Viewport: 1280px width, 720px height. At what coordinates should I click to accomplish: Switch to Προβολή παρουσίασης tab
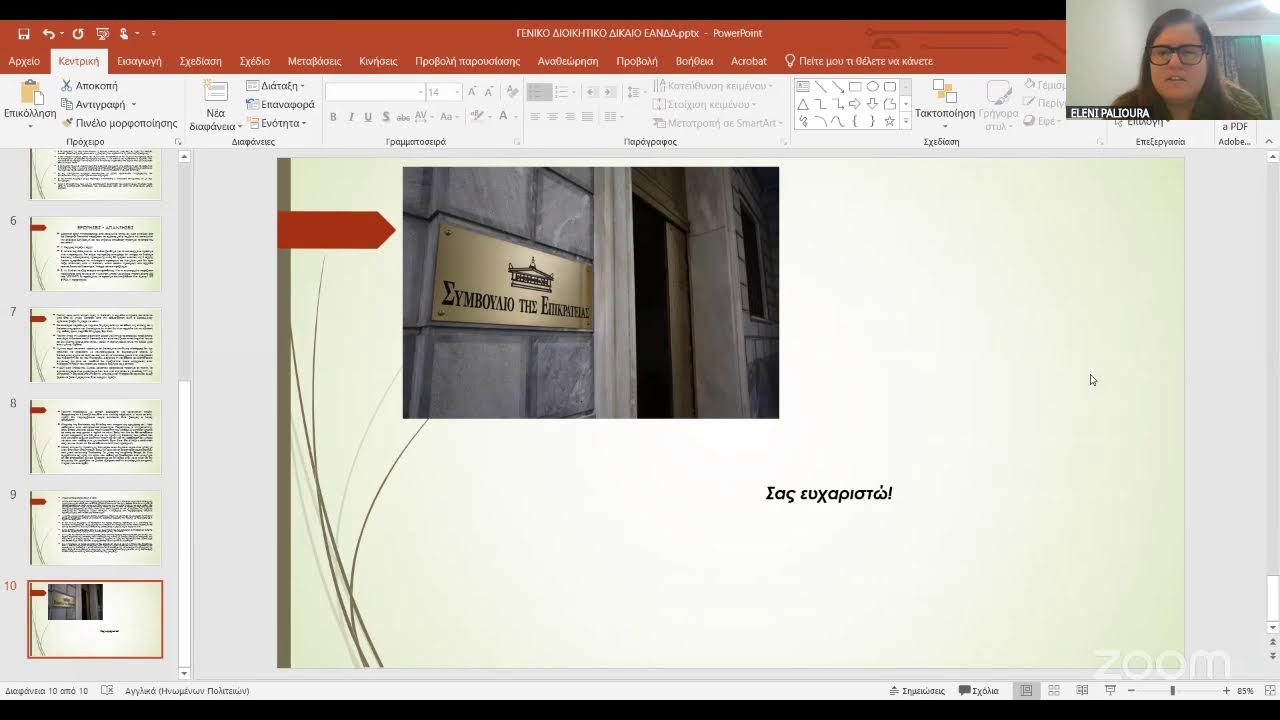pos(467,61)
